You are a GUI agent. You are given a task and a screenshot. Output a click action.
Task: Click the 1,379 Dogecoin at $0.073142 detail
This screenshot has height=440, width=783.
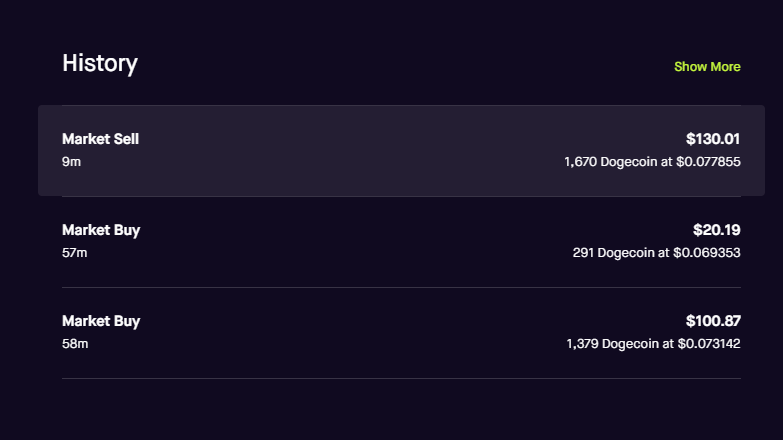pyautogui.click(x=653, y=344)
